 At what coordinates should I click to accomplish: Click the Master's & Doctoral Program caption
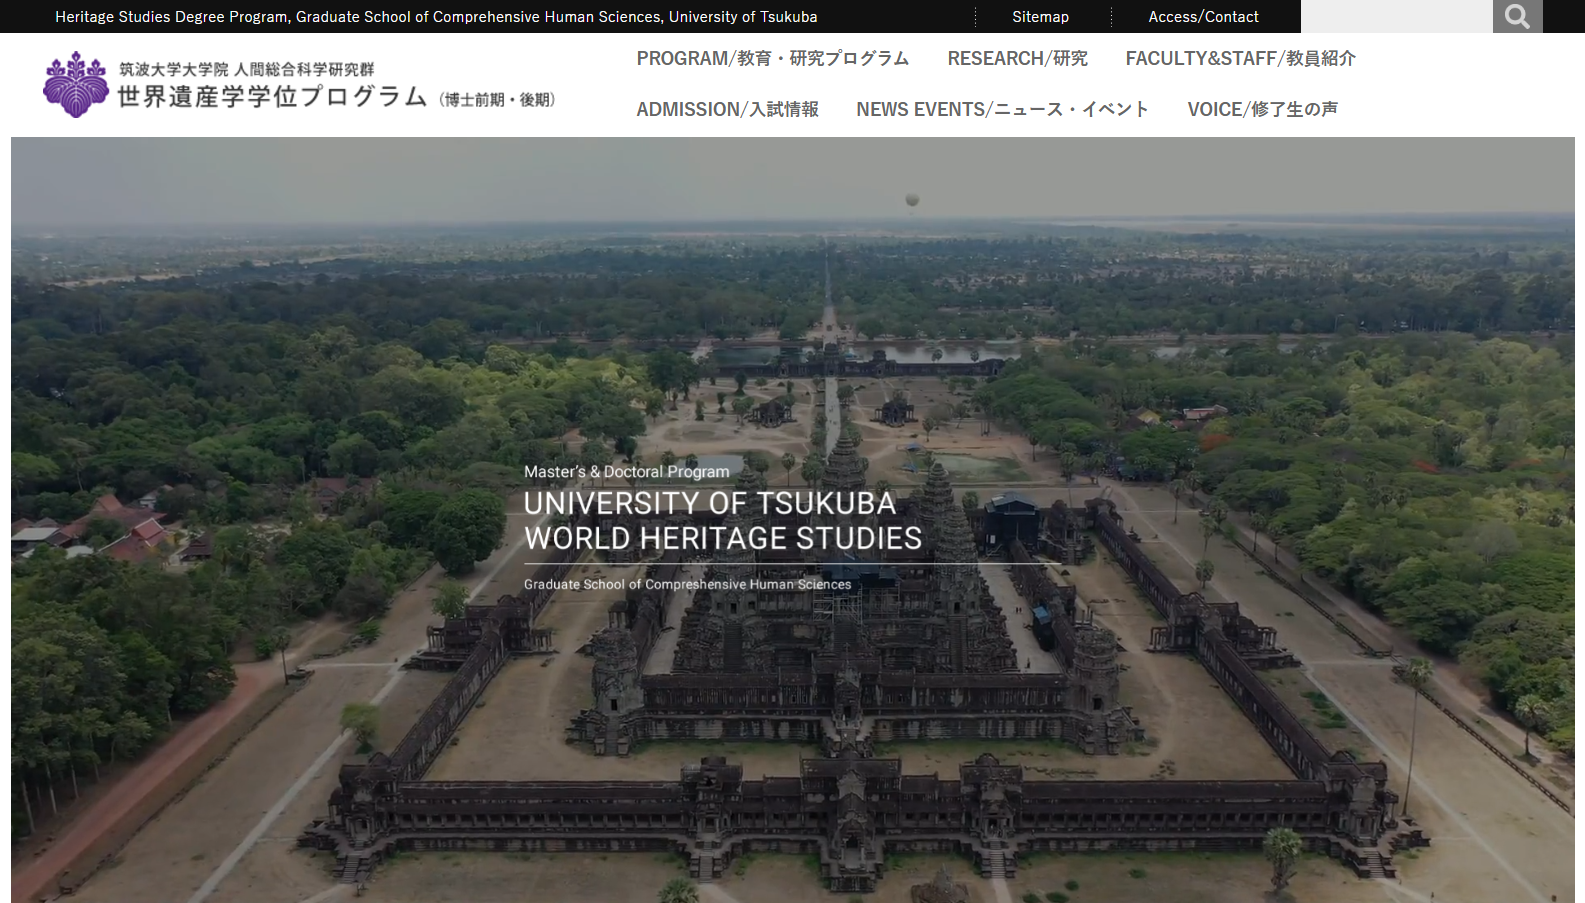tap(627, 472)
